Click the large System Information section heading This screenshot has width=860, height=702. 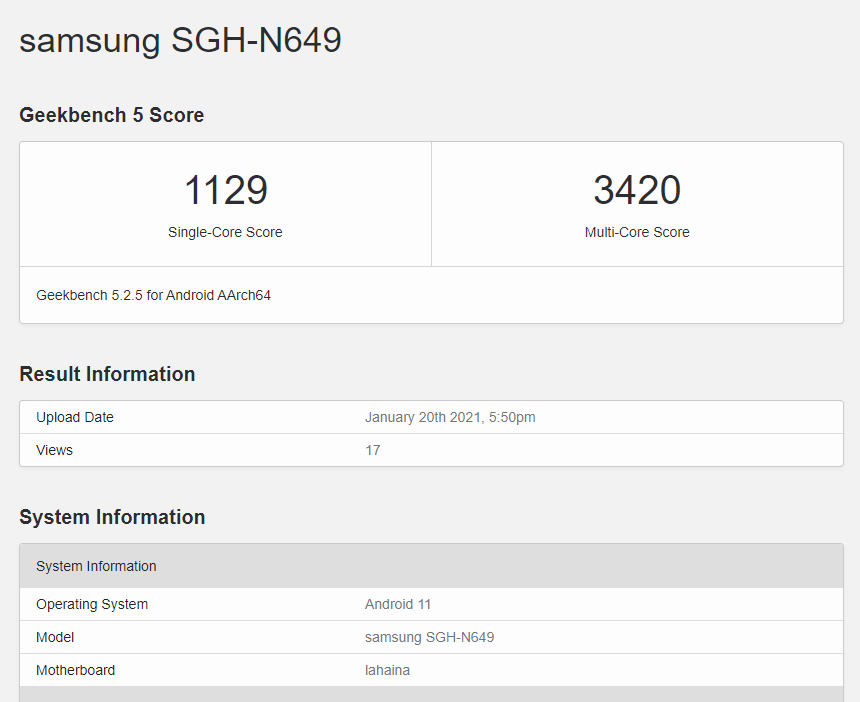pos(112,517)
